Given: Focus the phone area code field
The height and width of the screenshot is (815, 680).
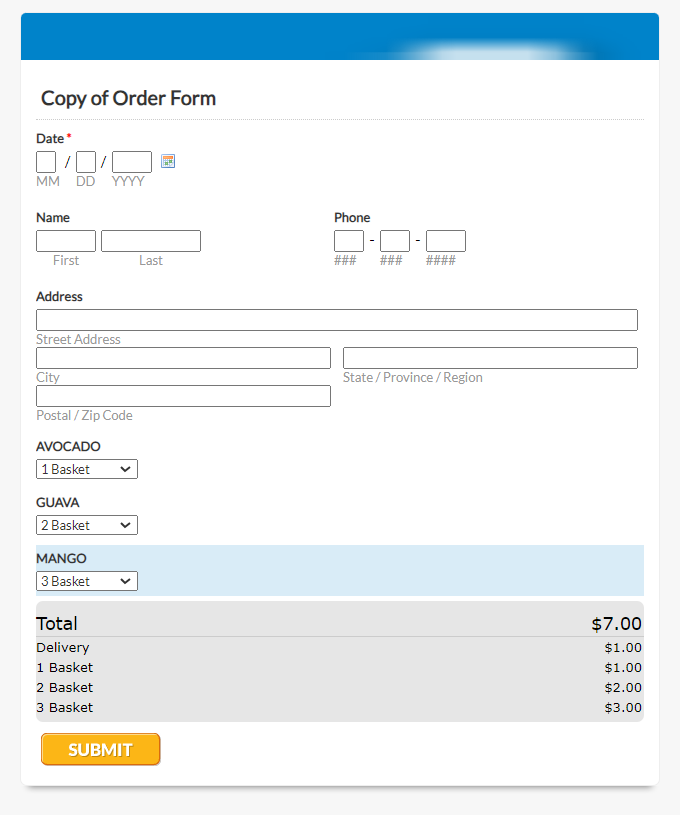Looking at the screenshot, I should pos(349,241).
